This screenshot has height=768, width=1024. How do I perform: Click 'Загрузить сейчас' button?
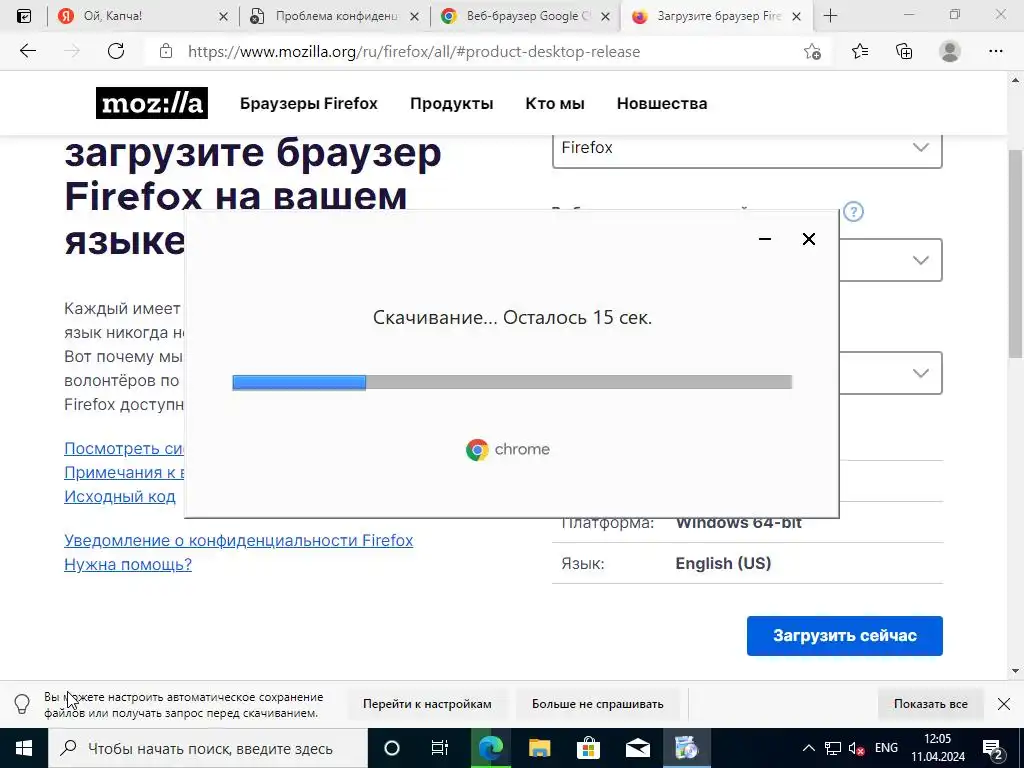[x=844, y=635]
